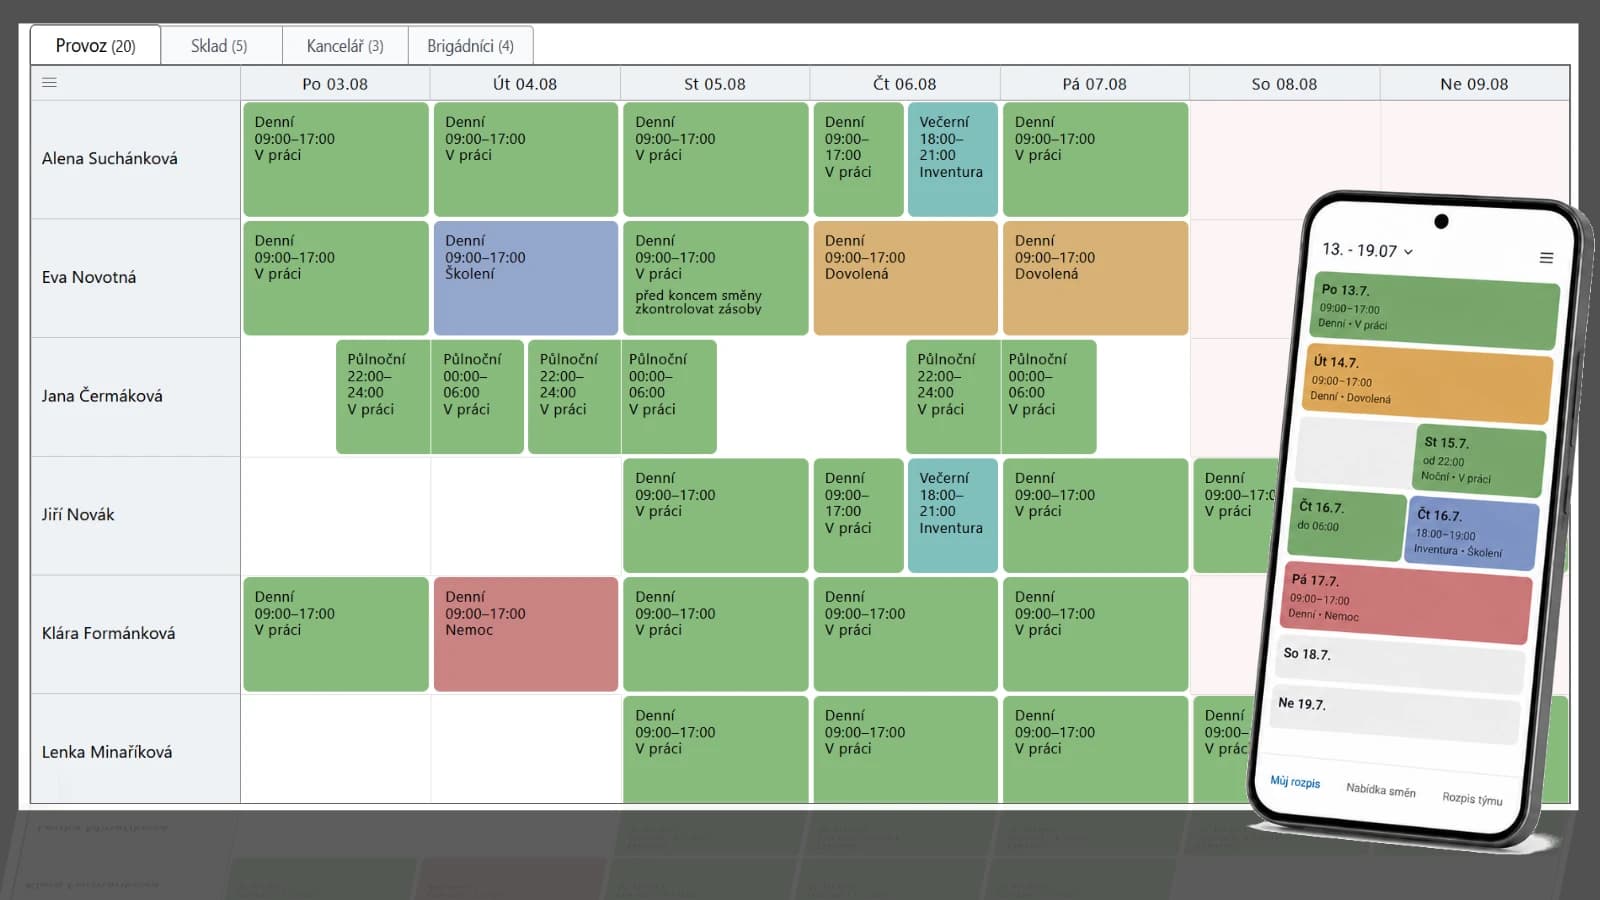Click Jiří Novák's Večerní Inventura shift

[x=952, y=515]
